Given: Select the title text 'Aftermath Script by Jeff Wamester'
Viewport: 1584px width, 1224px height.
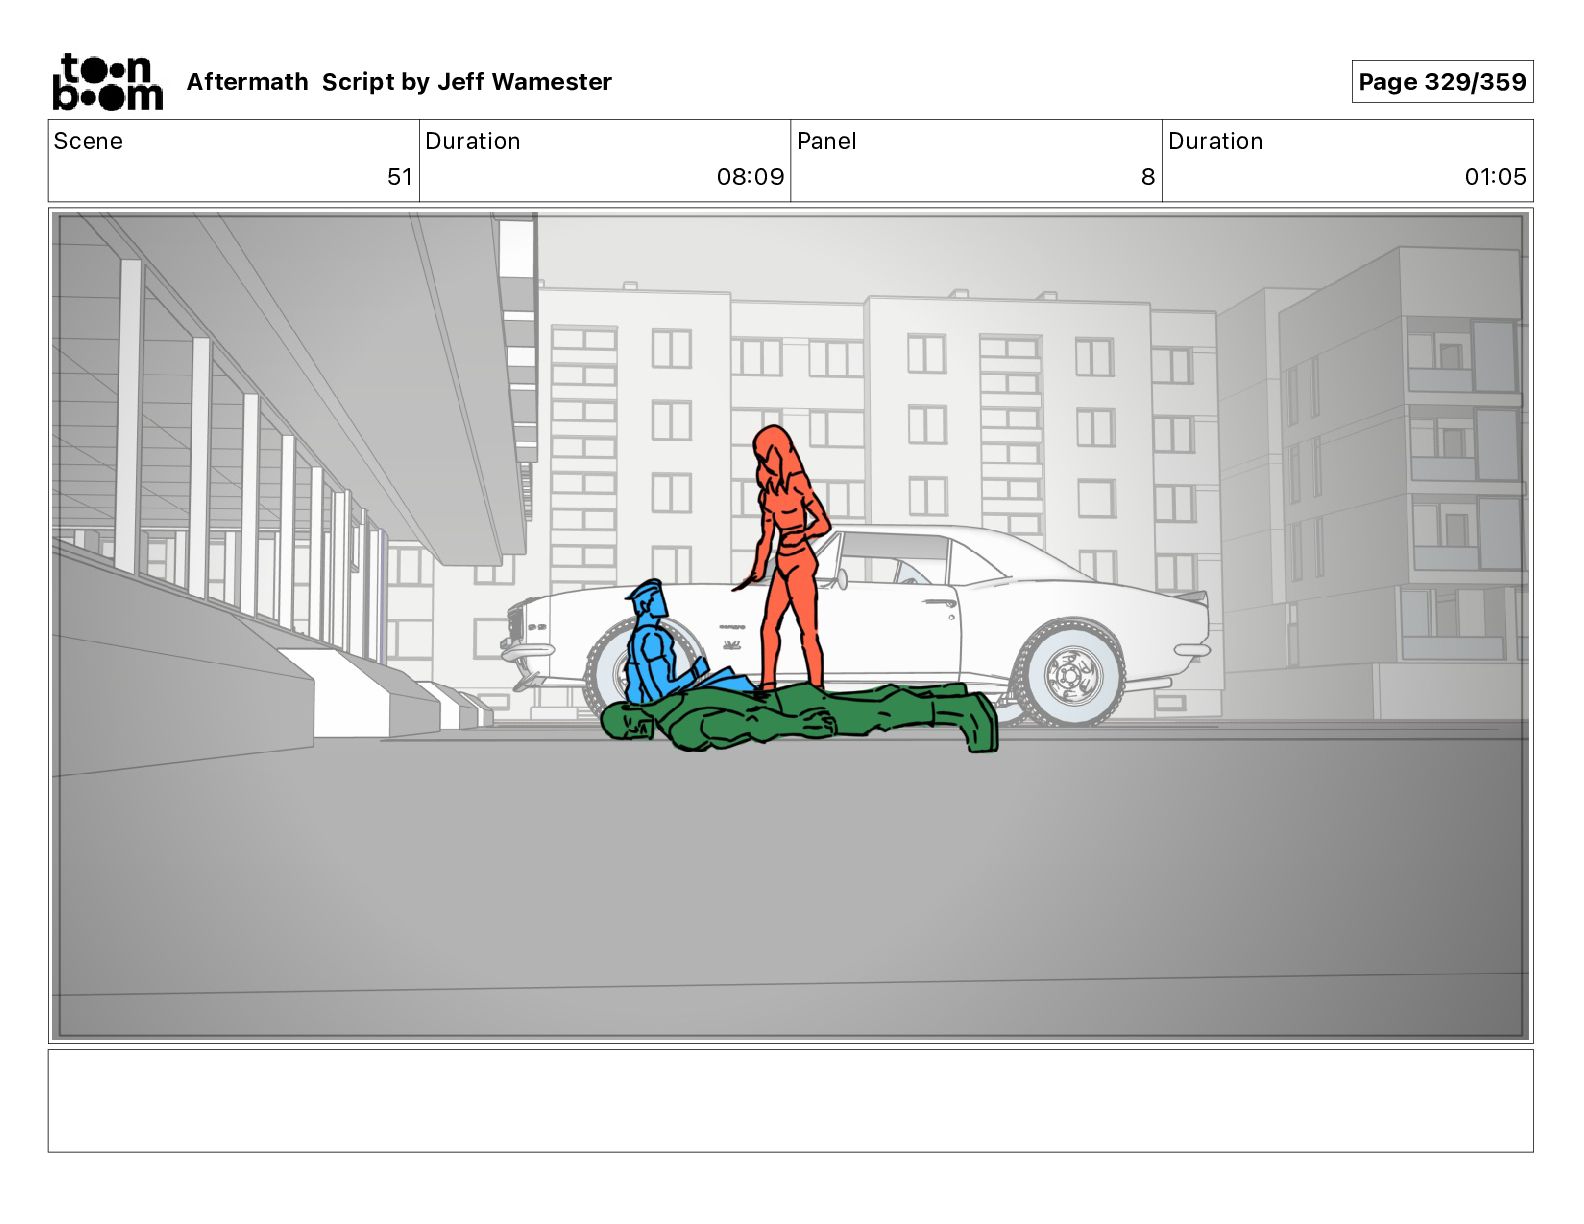Looking at the screenshot, I should click(399, 82).
